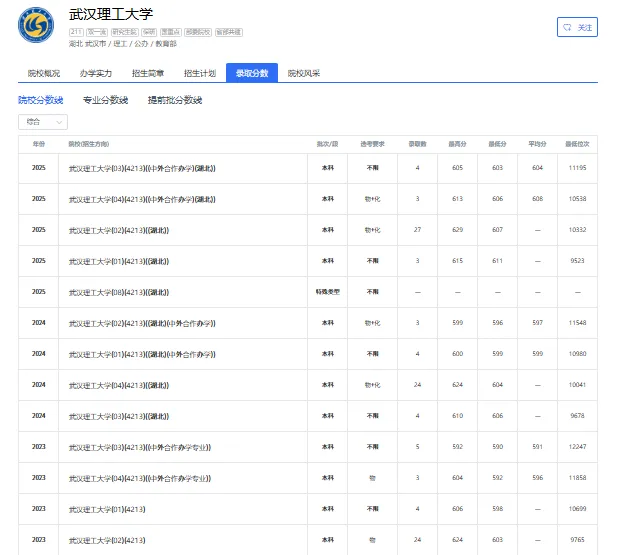The image size is (630, 555).
Task: Click the average score 608 cell
Action: [537, 199]
